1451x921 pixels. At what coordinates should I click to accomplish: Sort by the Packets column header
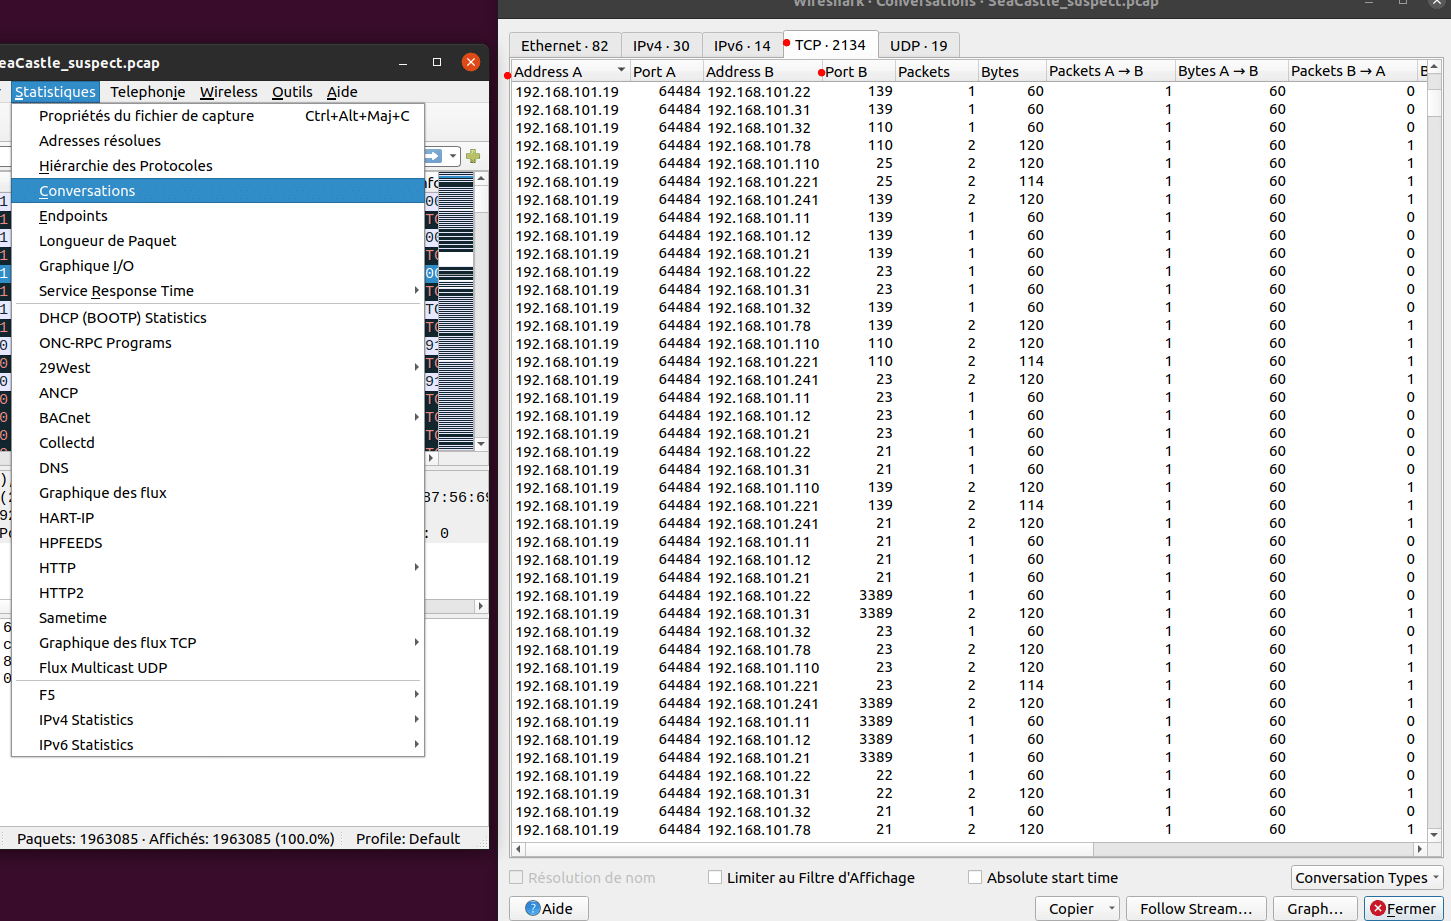[936, 71]
